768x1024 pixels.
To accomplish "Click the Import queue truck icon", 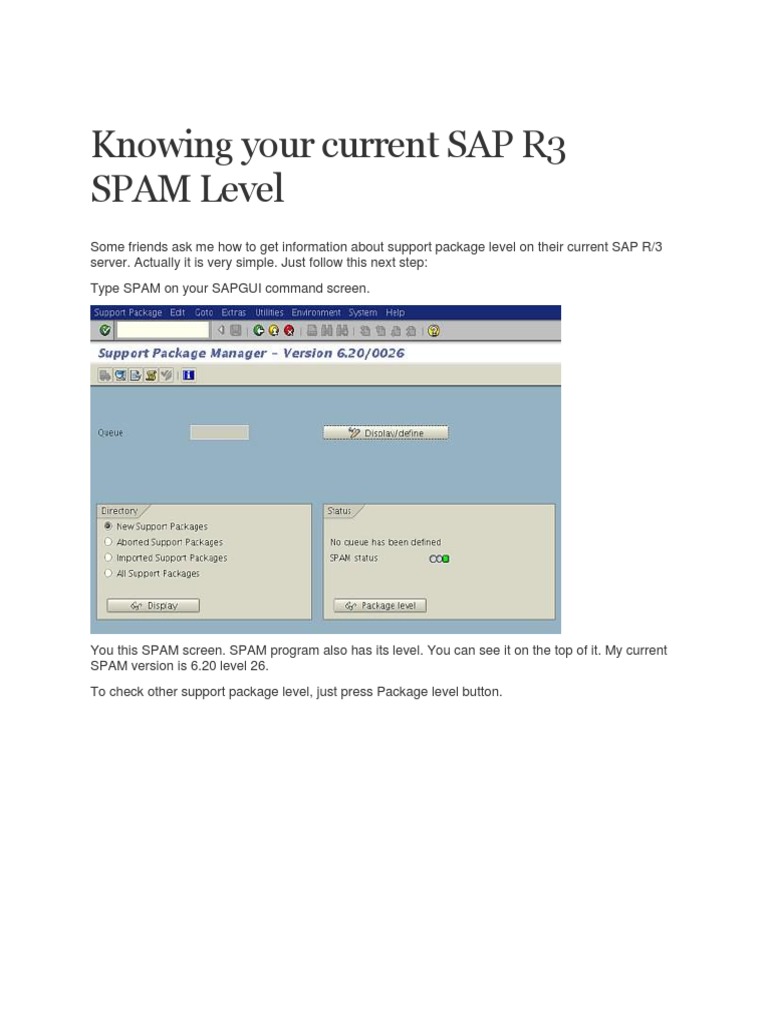I will [x=104, y=375].
